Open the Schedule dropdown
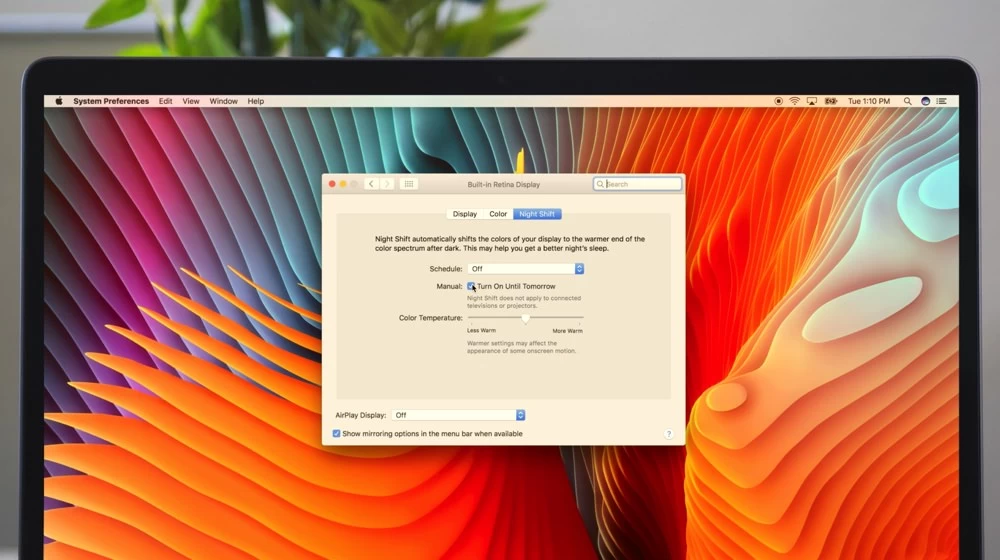1000x560 pixels. 526,269
